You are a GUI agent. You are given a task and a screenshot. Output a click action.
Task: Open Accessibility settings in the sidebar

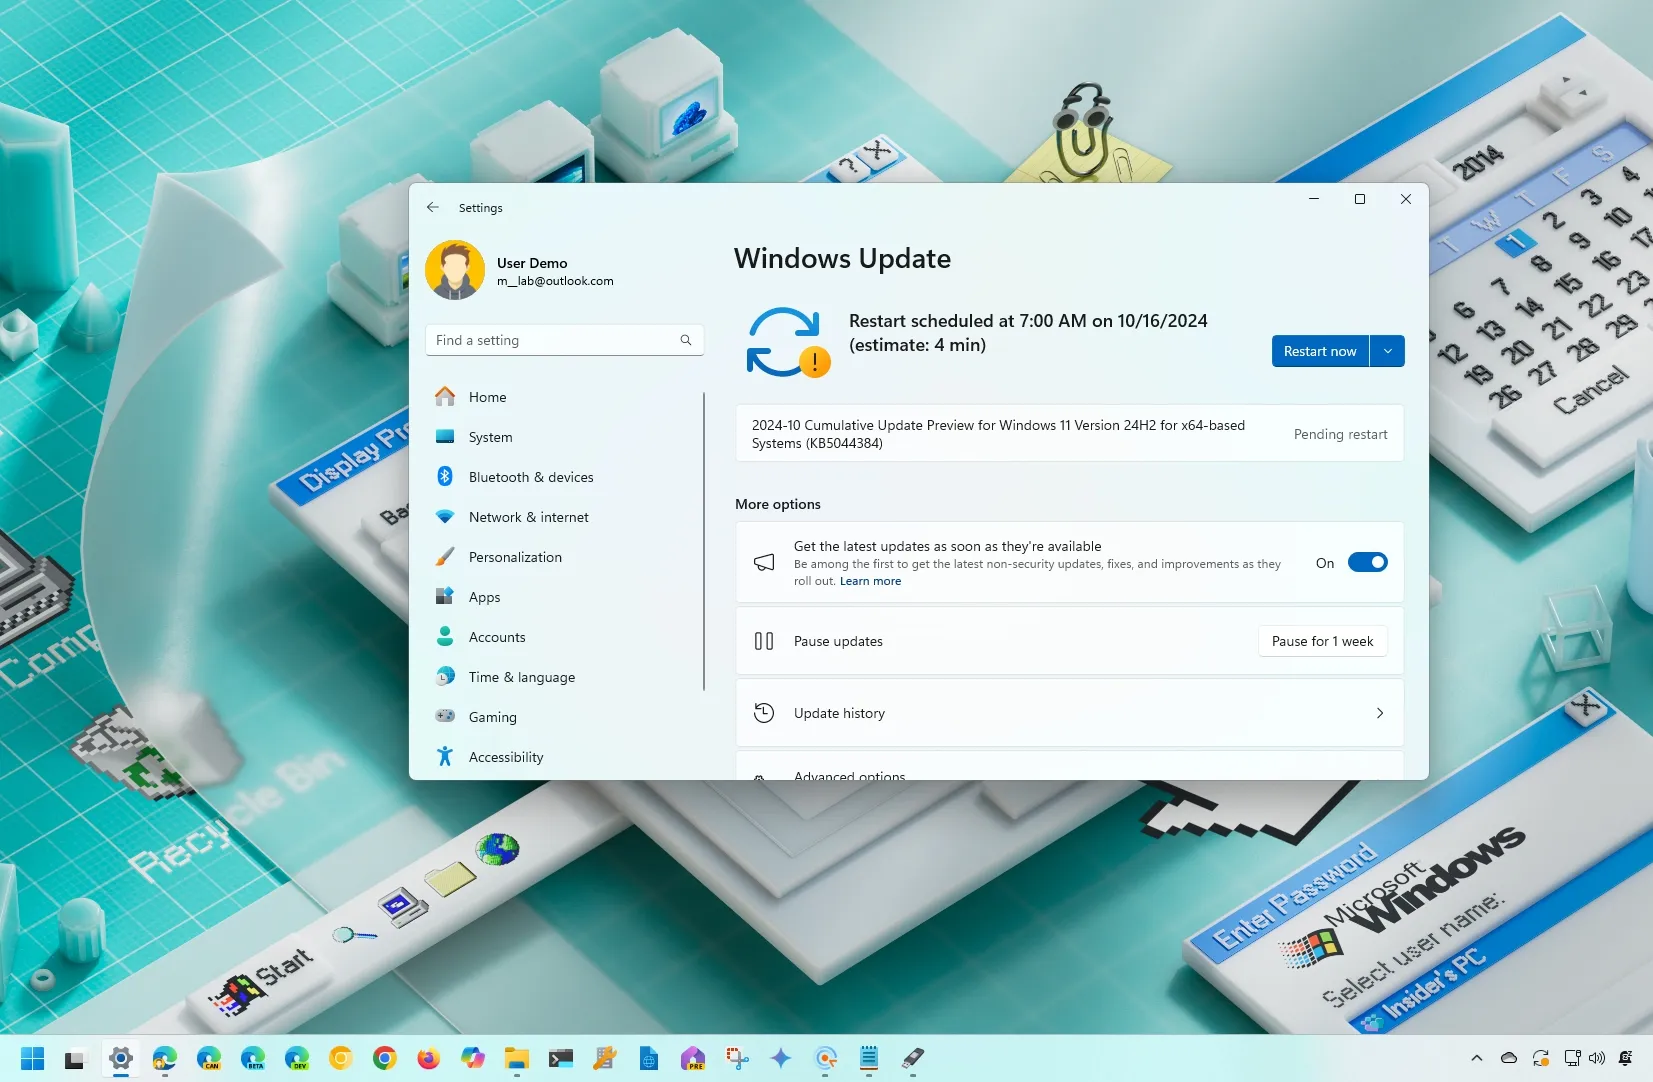pos(564,757)
